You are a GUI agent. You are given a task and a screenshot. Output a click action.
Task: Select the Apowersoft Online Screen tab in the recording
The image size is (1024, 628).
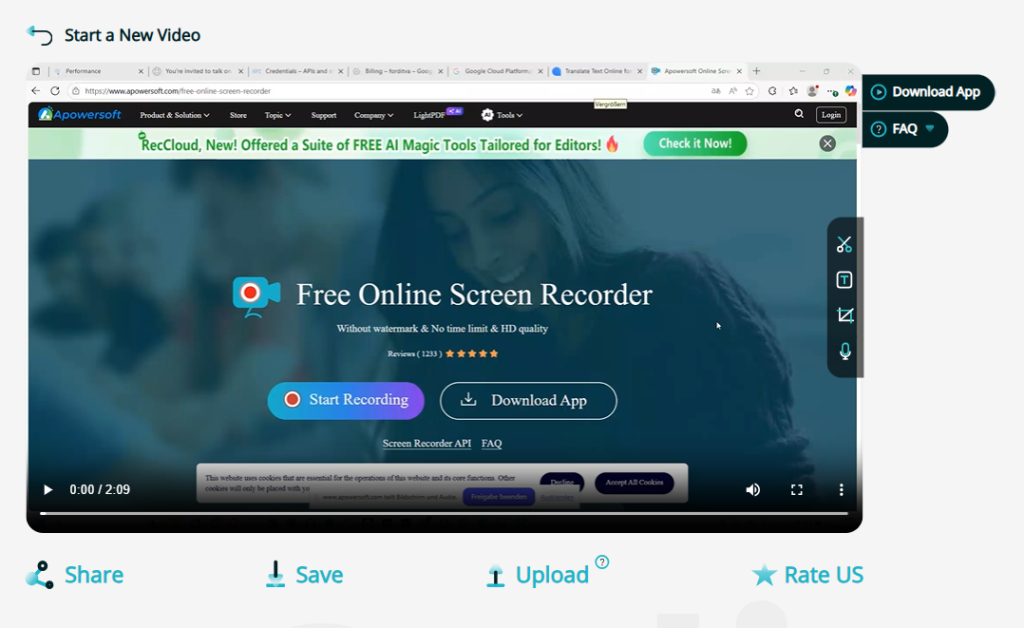[x=697, y=71]
